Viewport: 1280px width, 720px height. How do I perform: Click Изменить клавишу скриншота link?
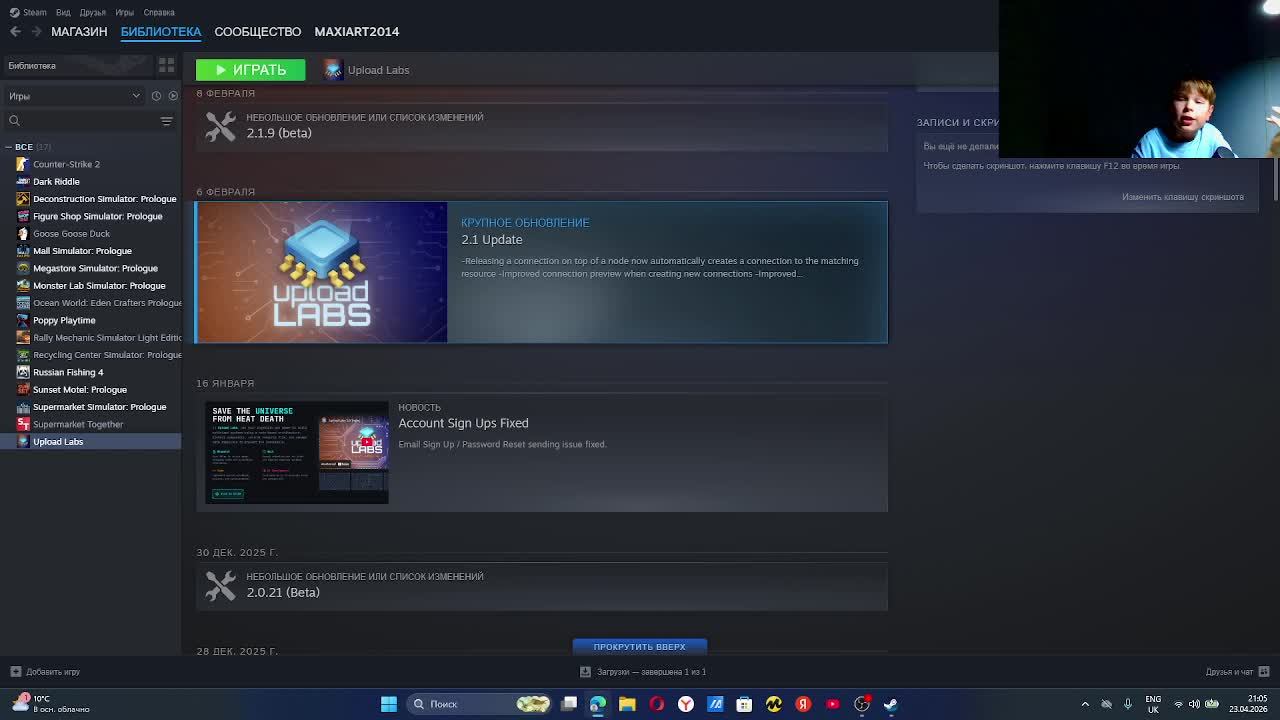coord(1183,197)
